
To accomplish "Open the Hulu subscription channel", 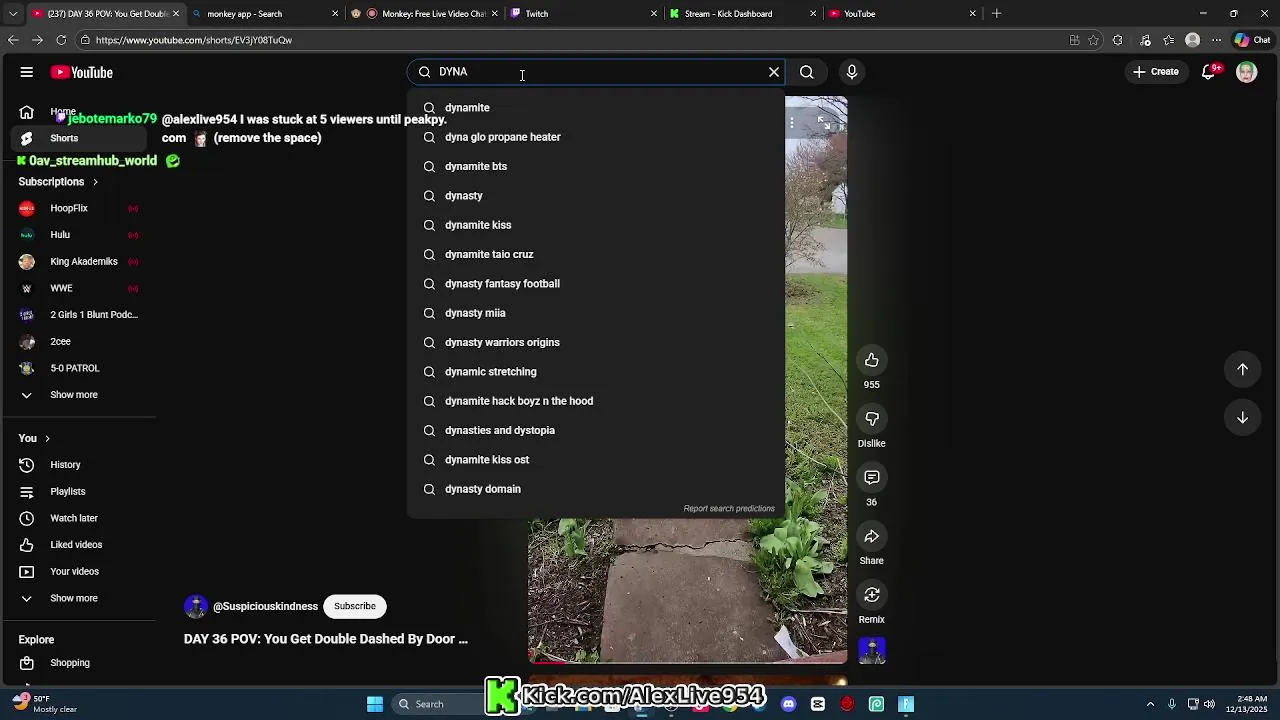I will [x=78, y=235].
